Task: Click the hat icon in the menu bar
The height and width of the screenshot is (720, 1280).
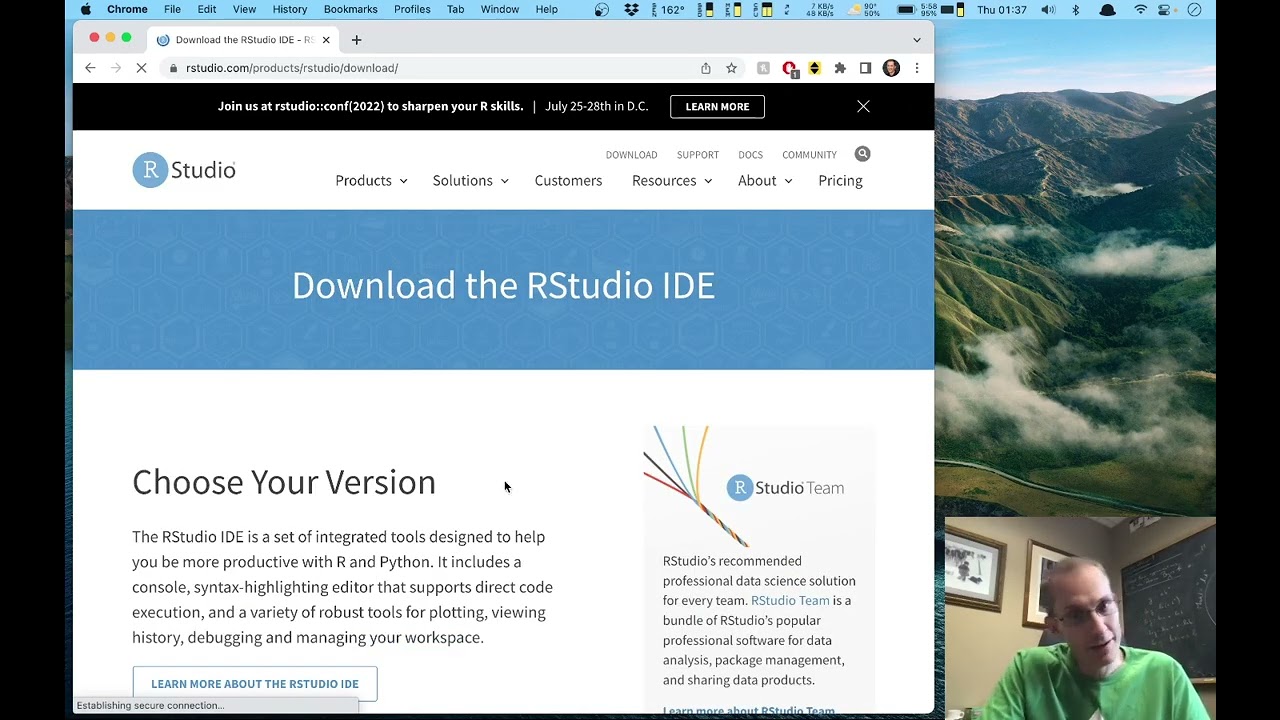Action: tap(1107, 10)
